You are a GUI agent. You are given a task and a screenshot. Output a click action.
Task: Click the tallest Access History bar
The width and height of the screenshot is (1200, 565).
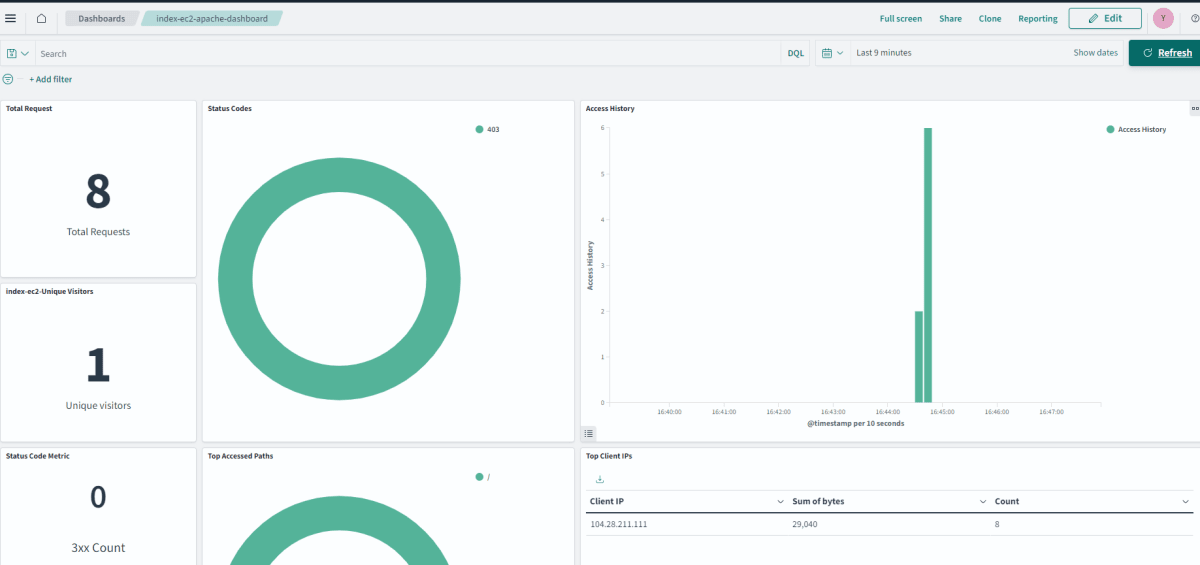pyautogui.click(x=928, y=265)
